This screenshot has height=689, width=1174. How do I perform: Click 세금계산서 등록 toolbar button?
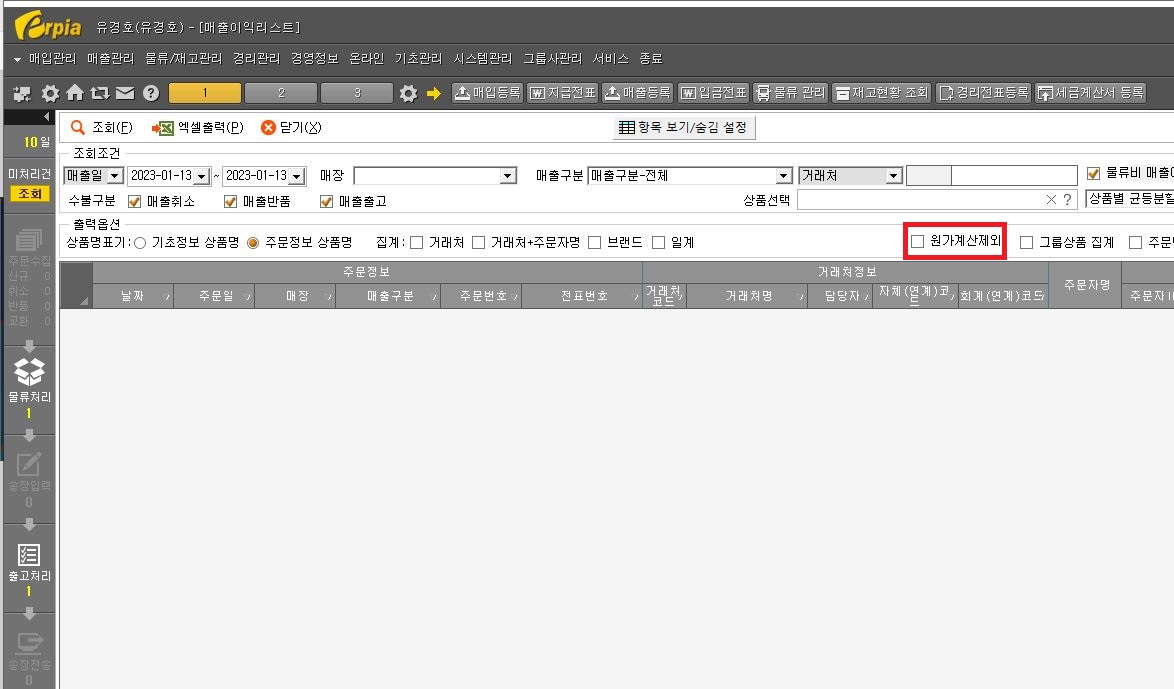click(1090, 93)
